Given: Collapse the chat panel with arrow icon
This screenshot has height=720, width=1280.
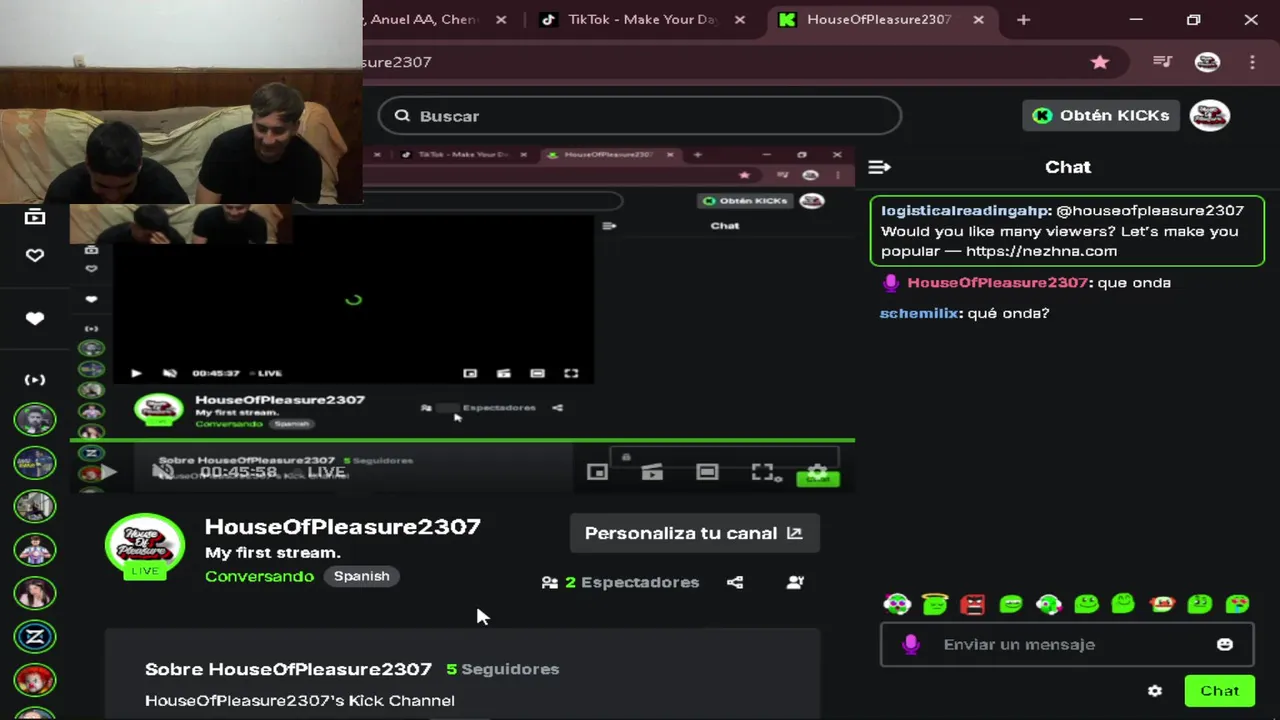Looking at the screenshot, I should pyautogui.click(x=879, y=167).
